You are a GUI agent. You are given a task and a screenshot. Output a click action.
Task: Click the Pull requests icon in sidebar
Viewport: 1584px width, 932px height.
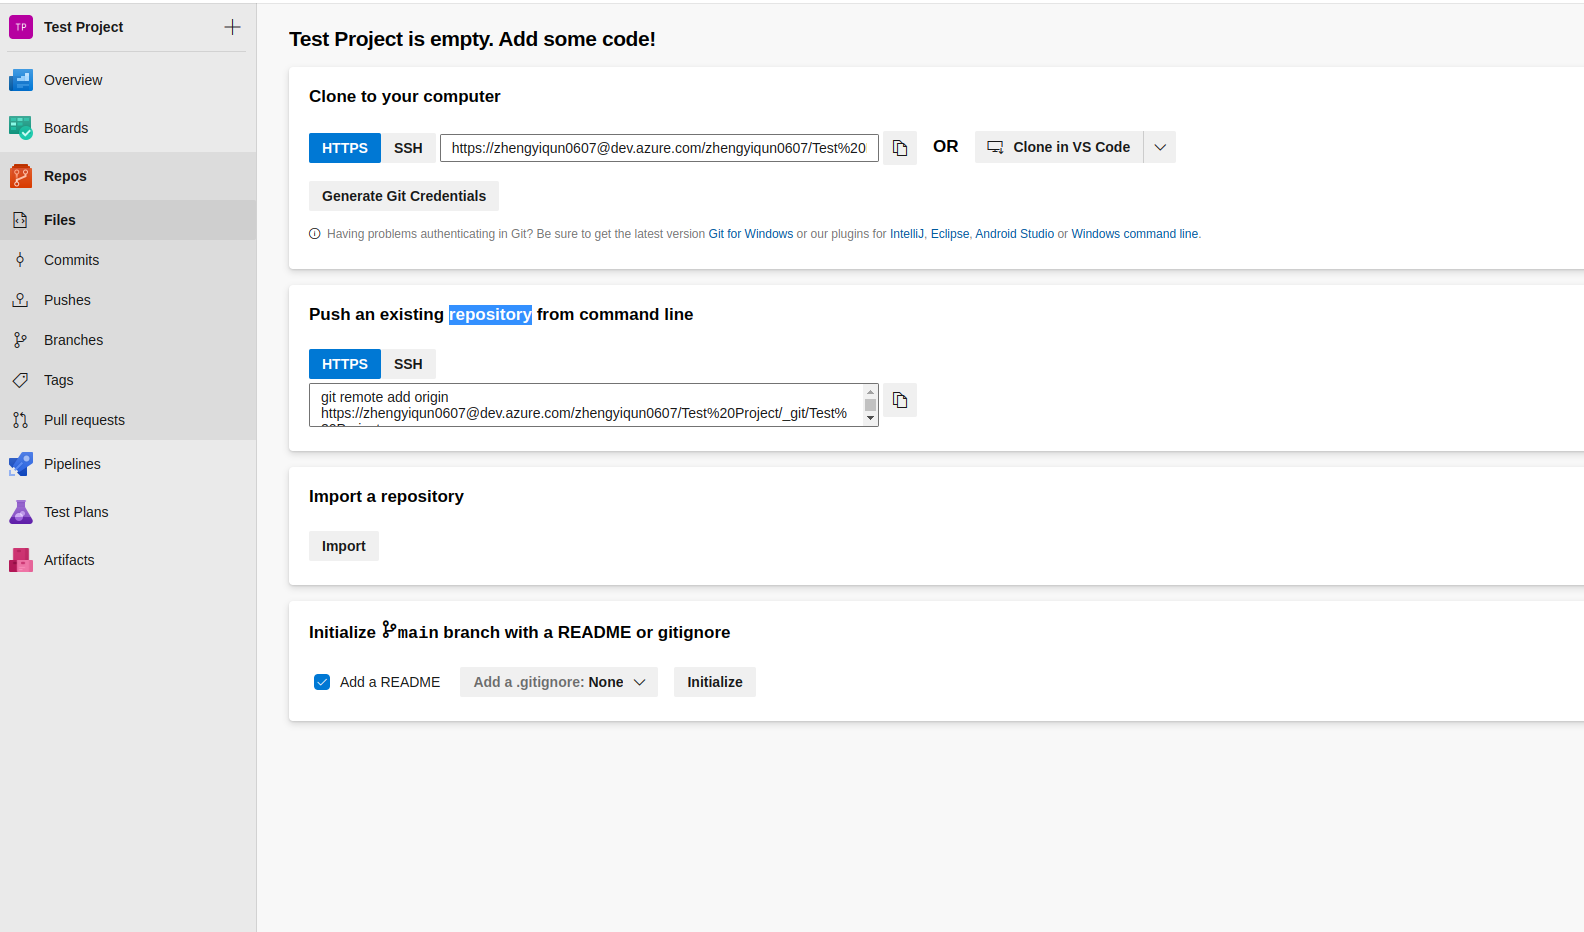tap(20, 420)
